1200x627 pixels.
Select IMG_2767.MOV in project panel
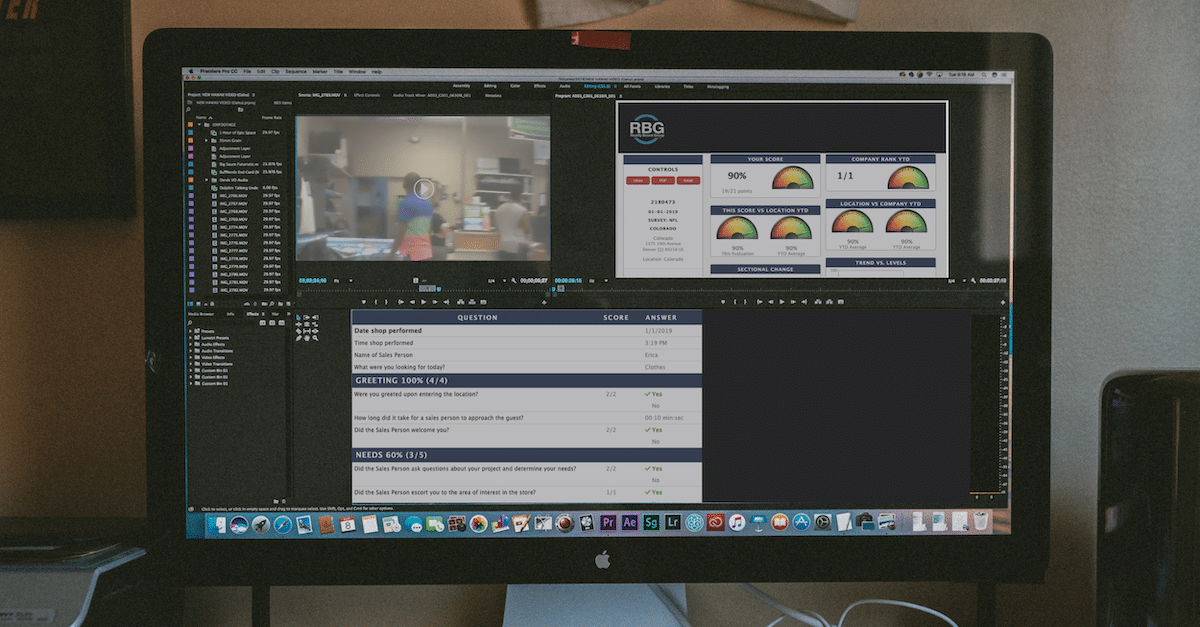(x=232, y=204)
